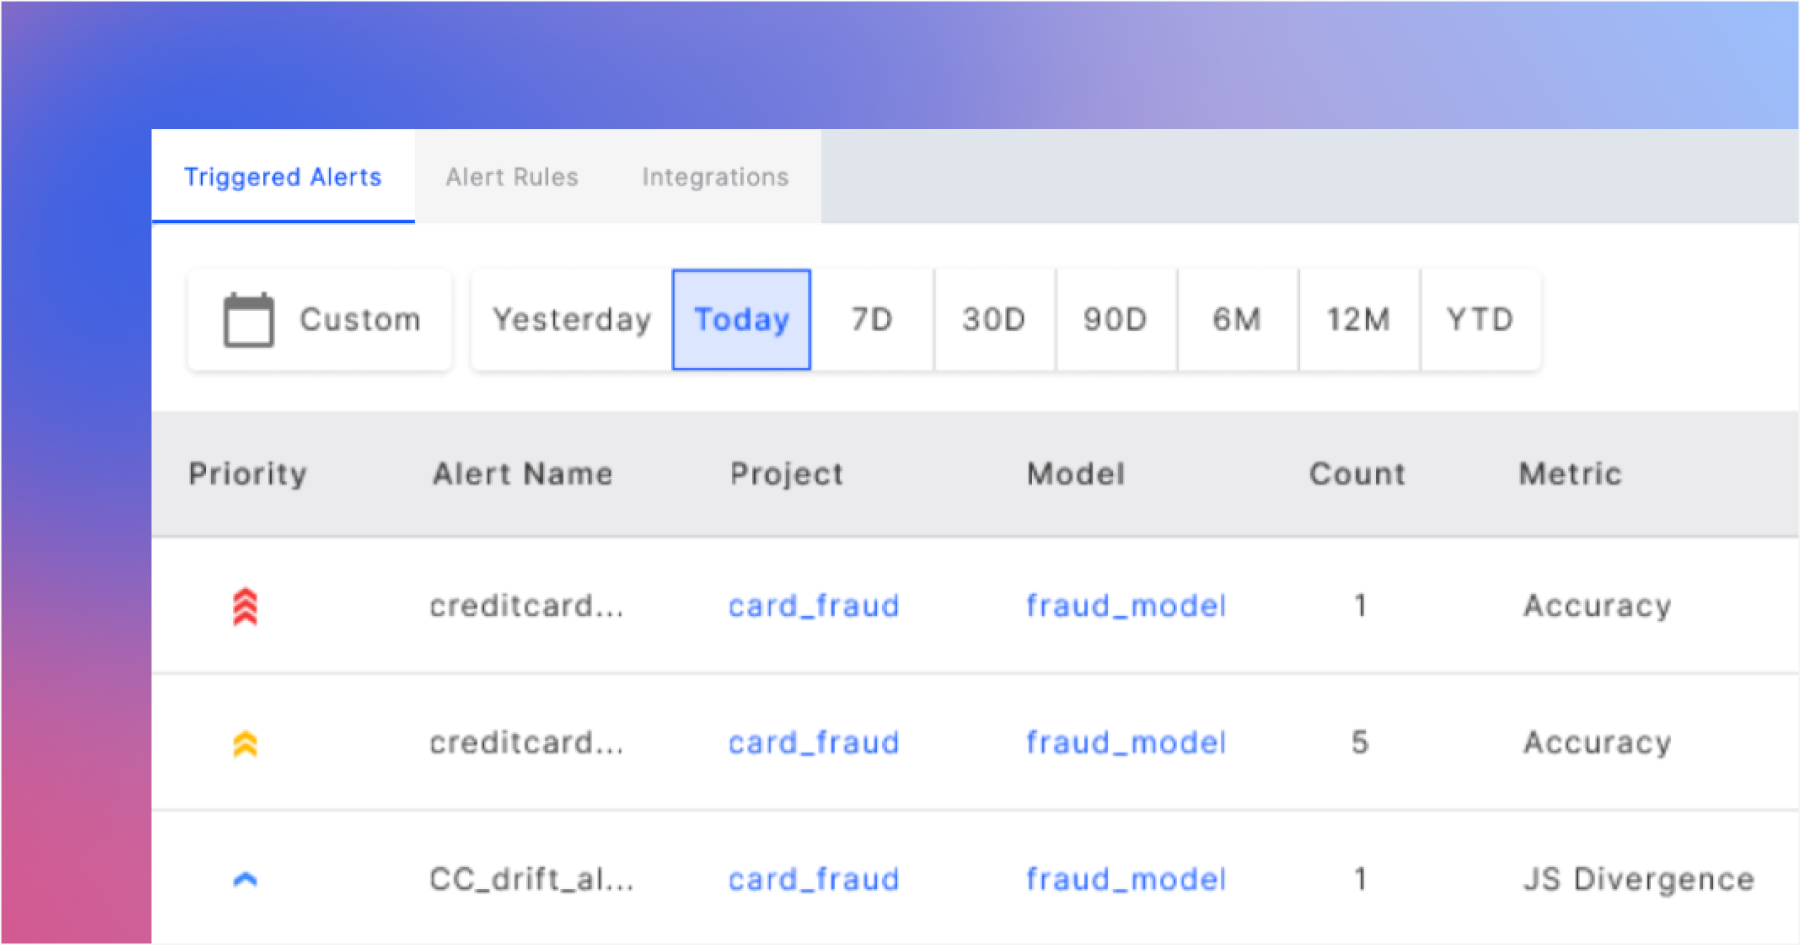Click the blue low-priority chevron icon

click(x=245, y=878)
